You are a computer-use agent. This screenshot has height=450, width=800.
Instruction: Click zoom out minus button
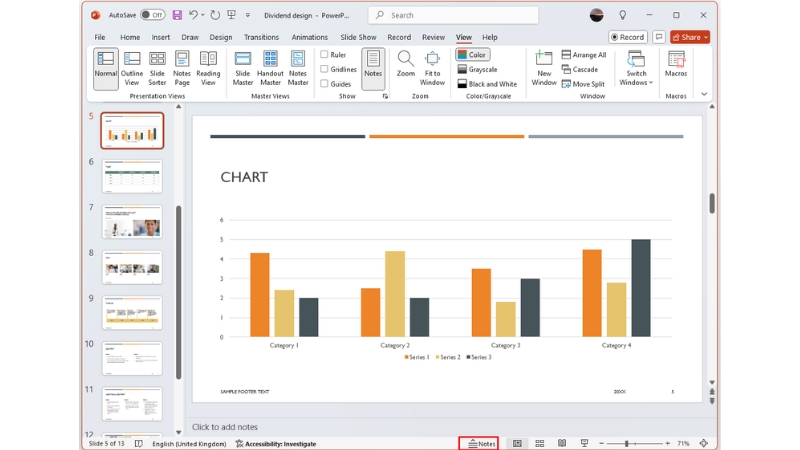(x=602, y=443)
